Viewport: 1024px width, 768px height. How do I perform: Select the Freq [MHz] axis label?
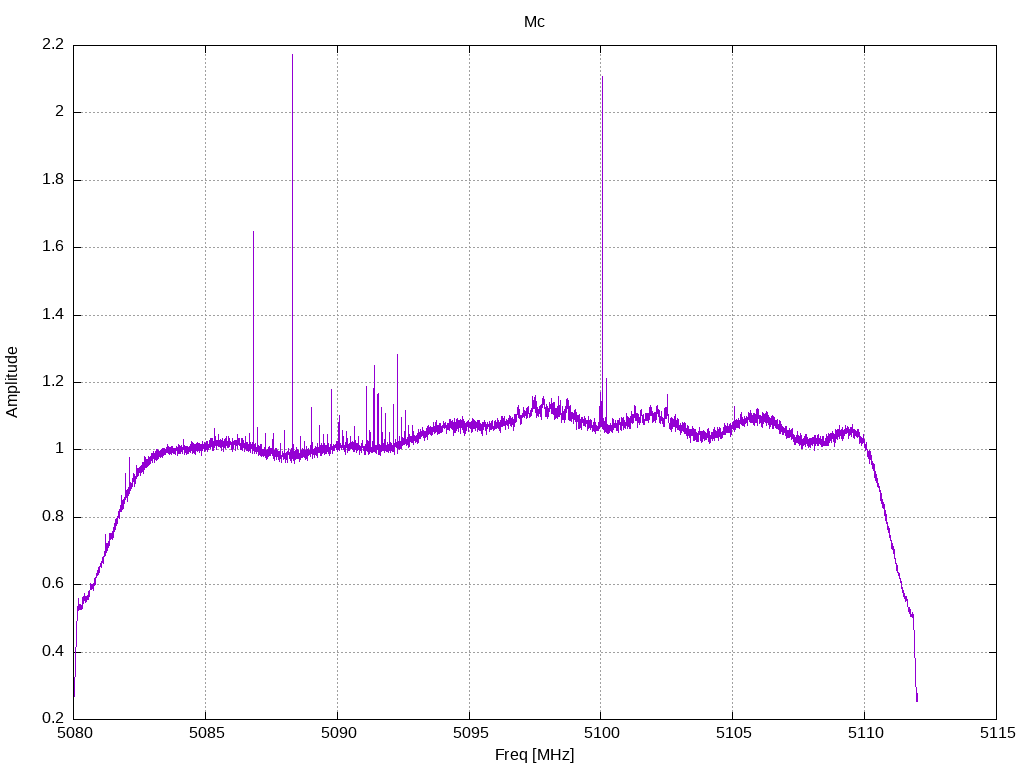534,755
